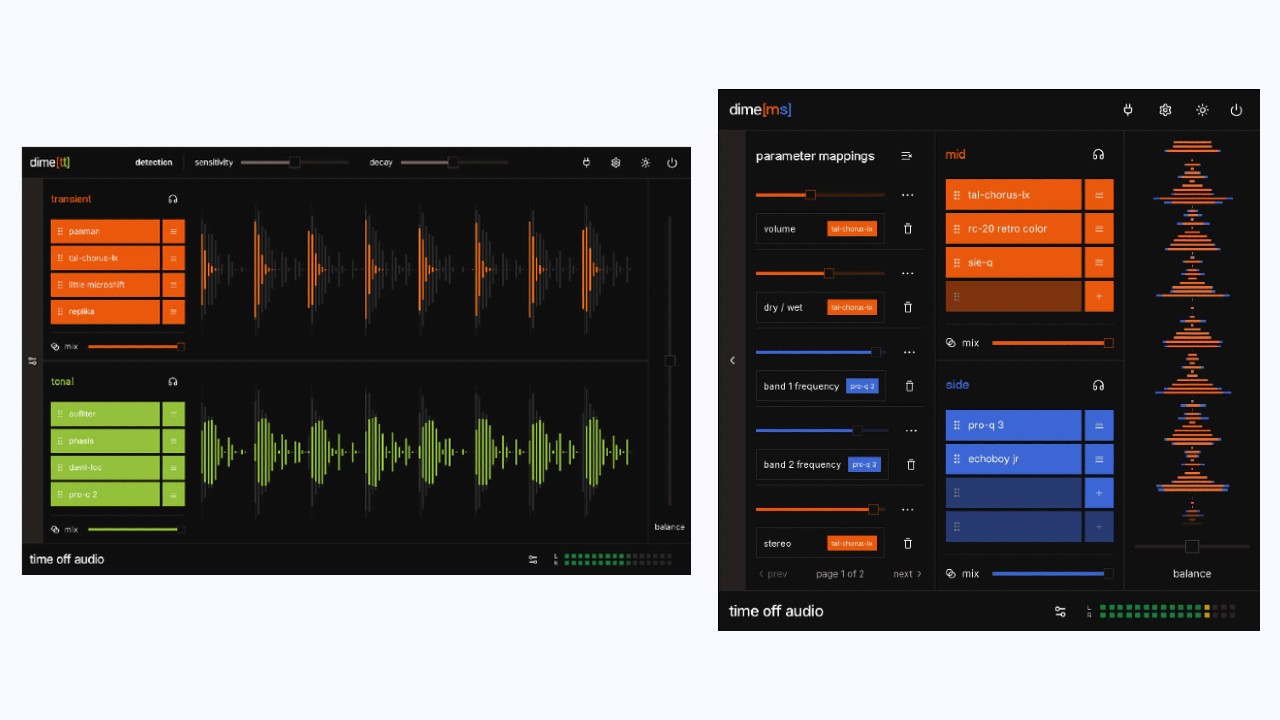Click power bypass icon in dime[tt] window
This screenshot has width=1280, height=720.
click(x=672, y=163)
